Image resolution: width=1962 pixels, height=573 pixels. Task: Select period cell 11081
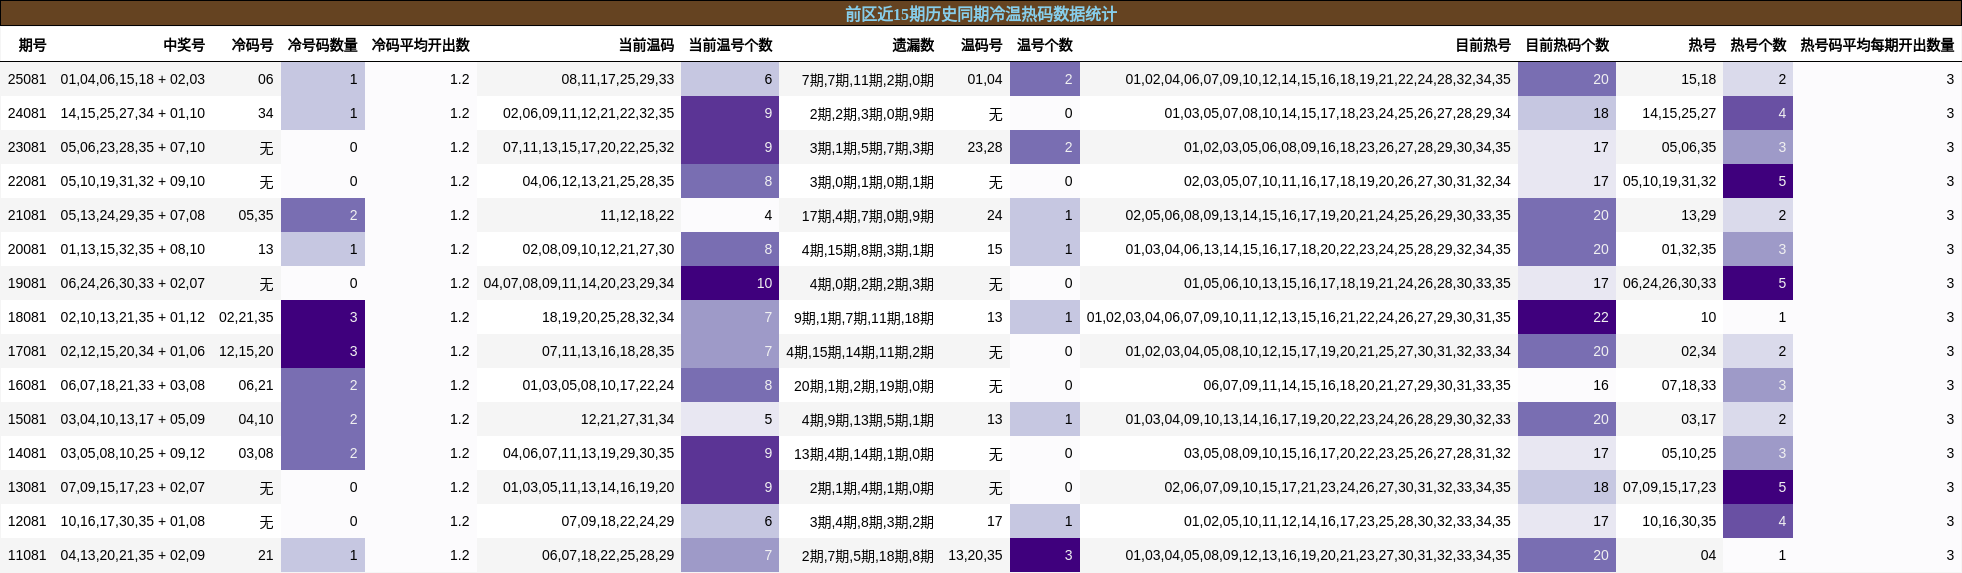click(x=27, y=555)
